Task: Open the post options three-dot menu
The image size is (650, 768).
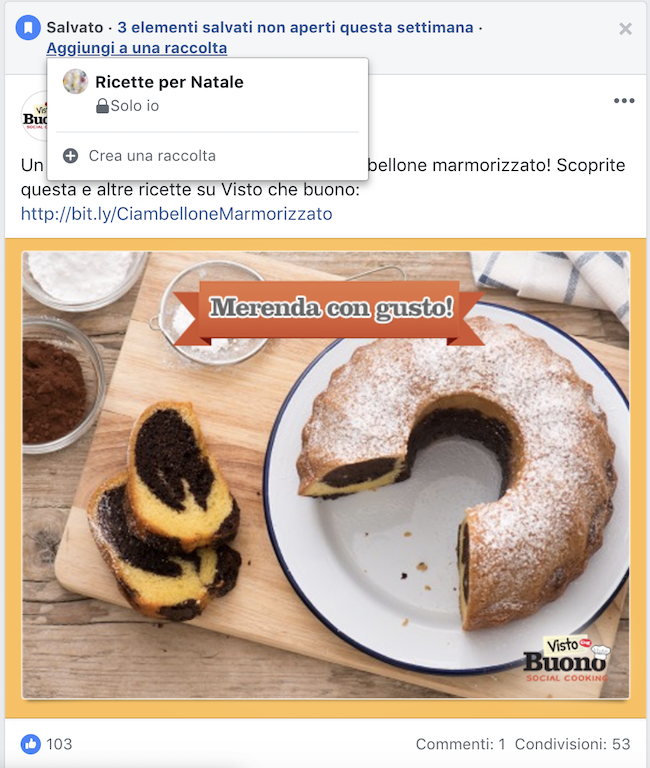Action: (624, 101)
